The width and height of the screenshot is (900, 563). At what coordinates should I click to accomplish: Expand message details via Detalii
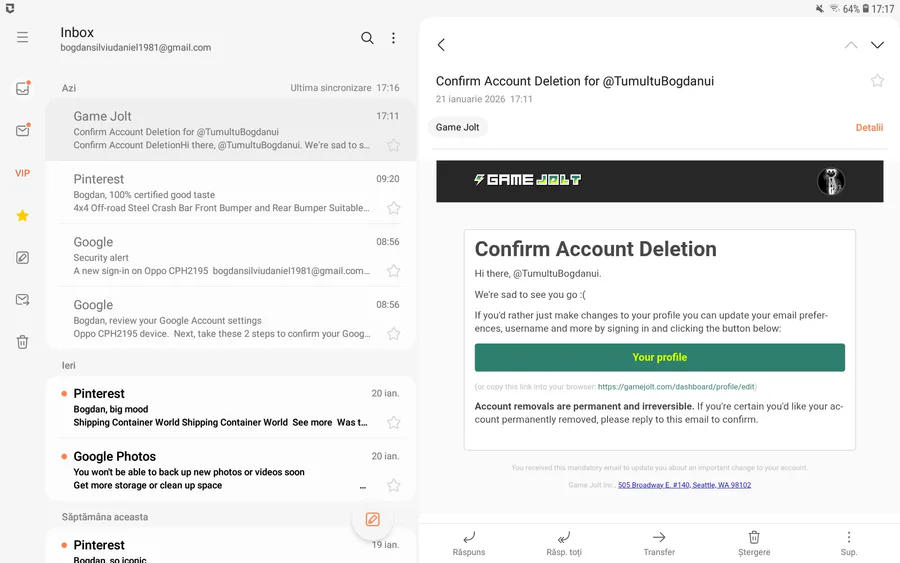(869, 128)
